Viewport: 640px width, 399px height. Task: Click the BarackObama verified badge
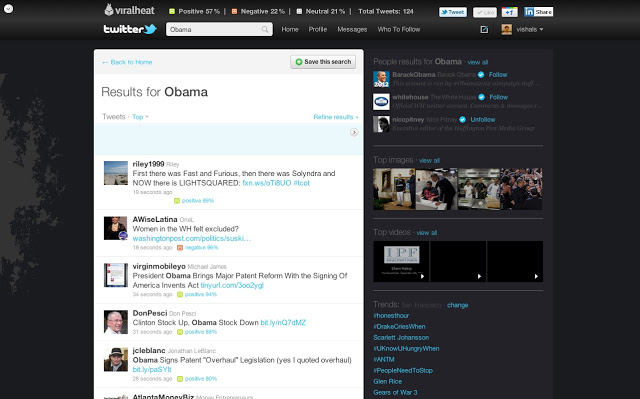click(x=481, y=75)
